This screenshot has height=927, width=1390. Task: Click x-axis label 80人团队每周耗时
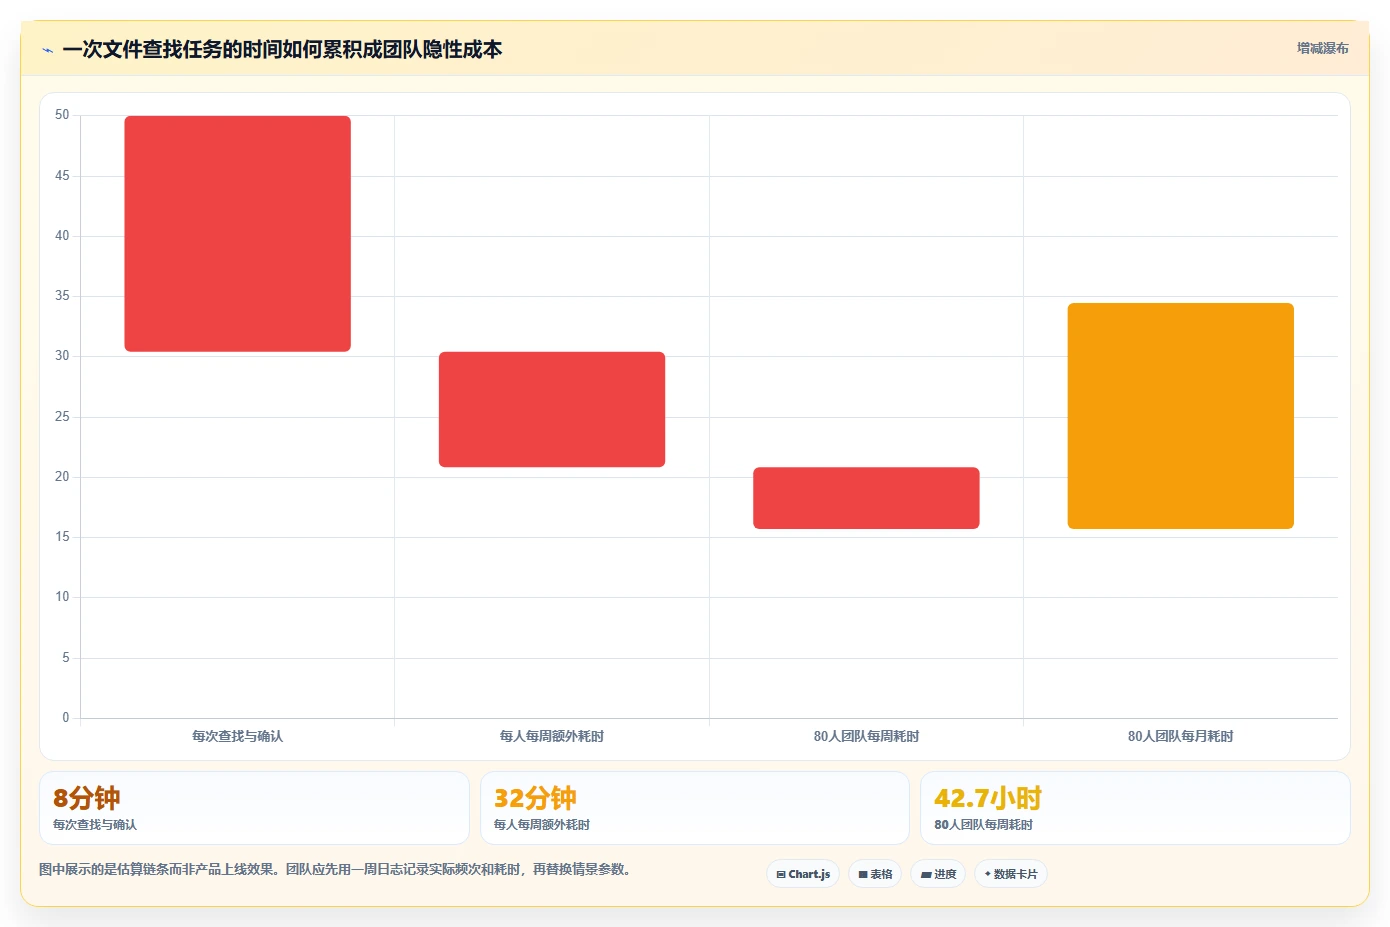(866, 736)
